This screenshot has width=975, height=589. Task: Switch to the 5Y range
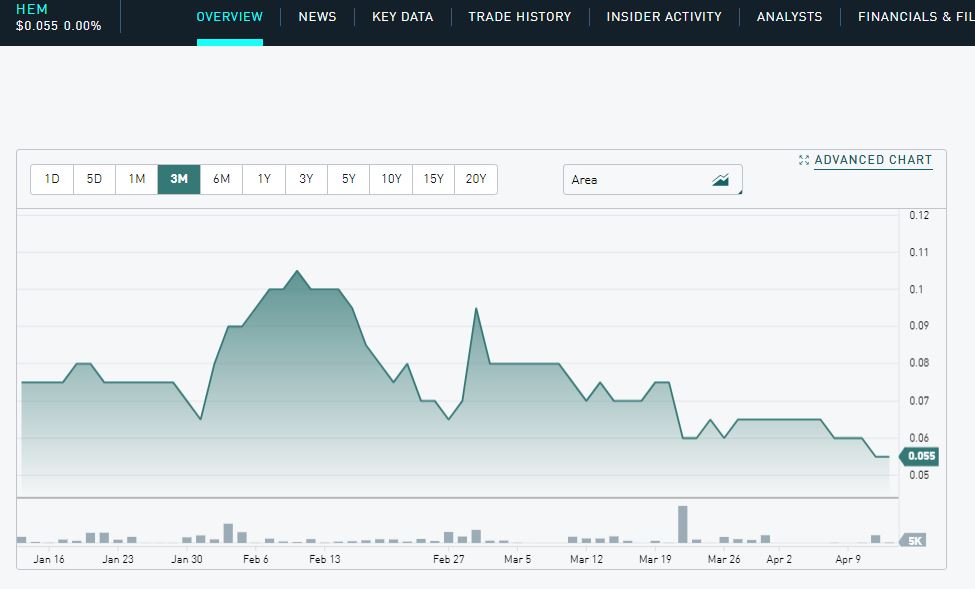[x=348, y=179]
